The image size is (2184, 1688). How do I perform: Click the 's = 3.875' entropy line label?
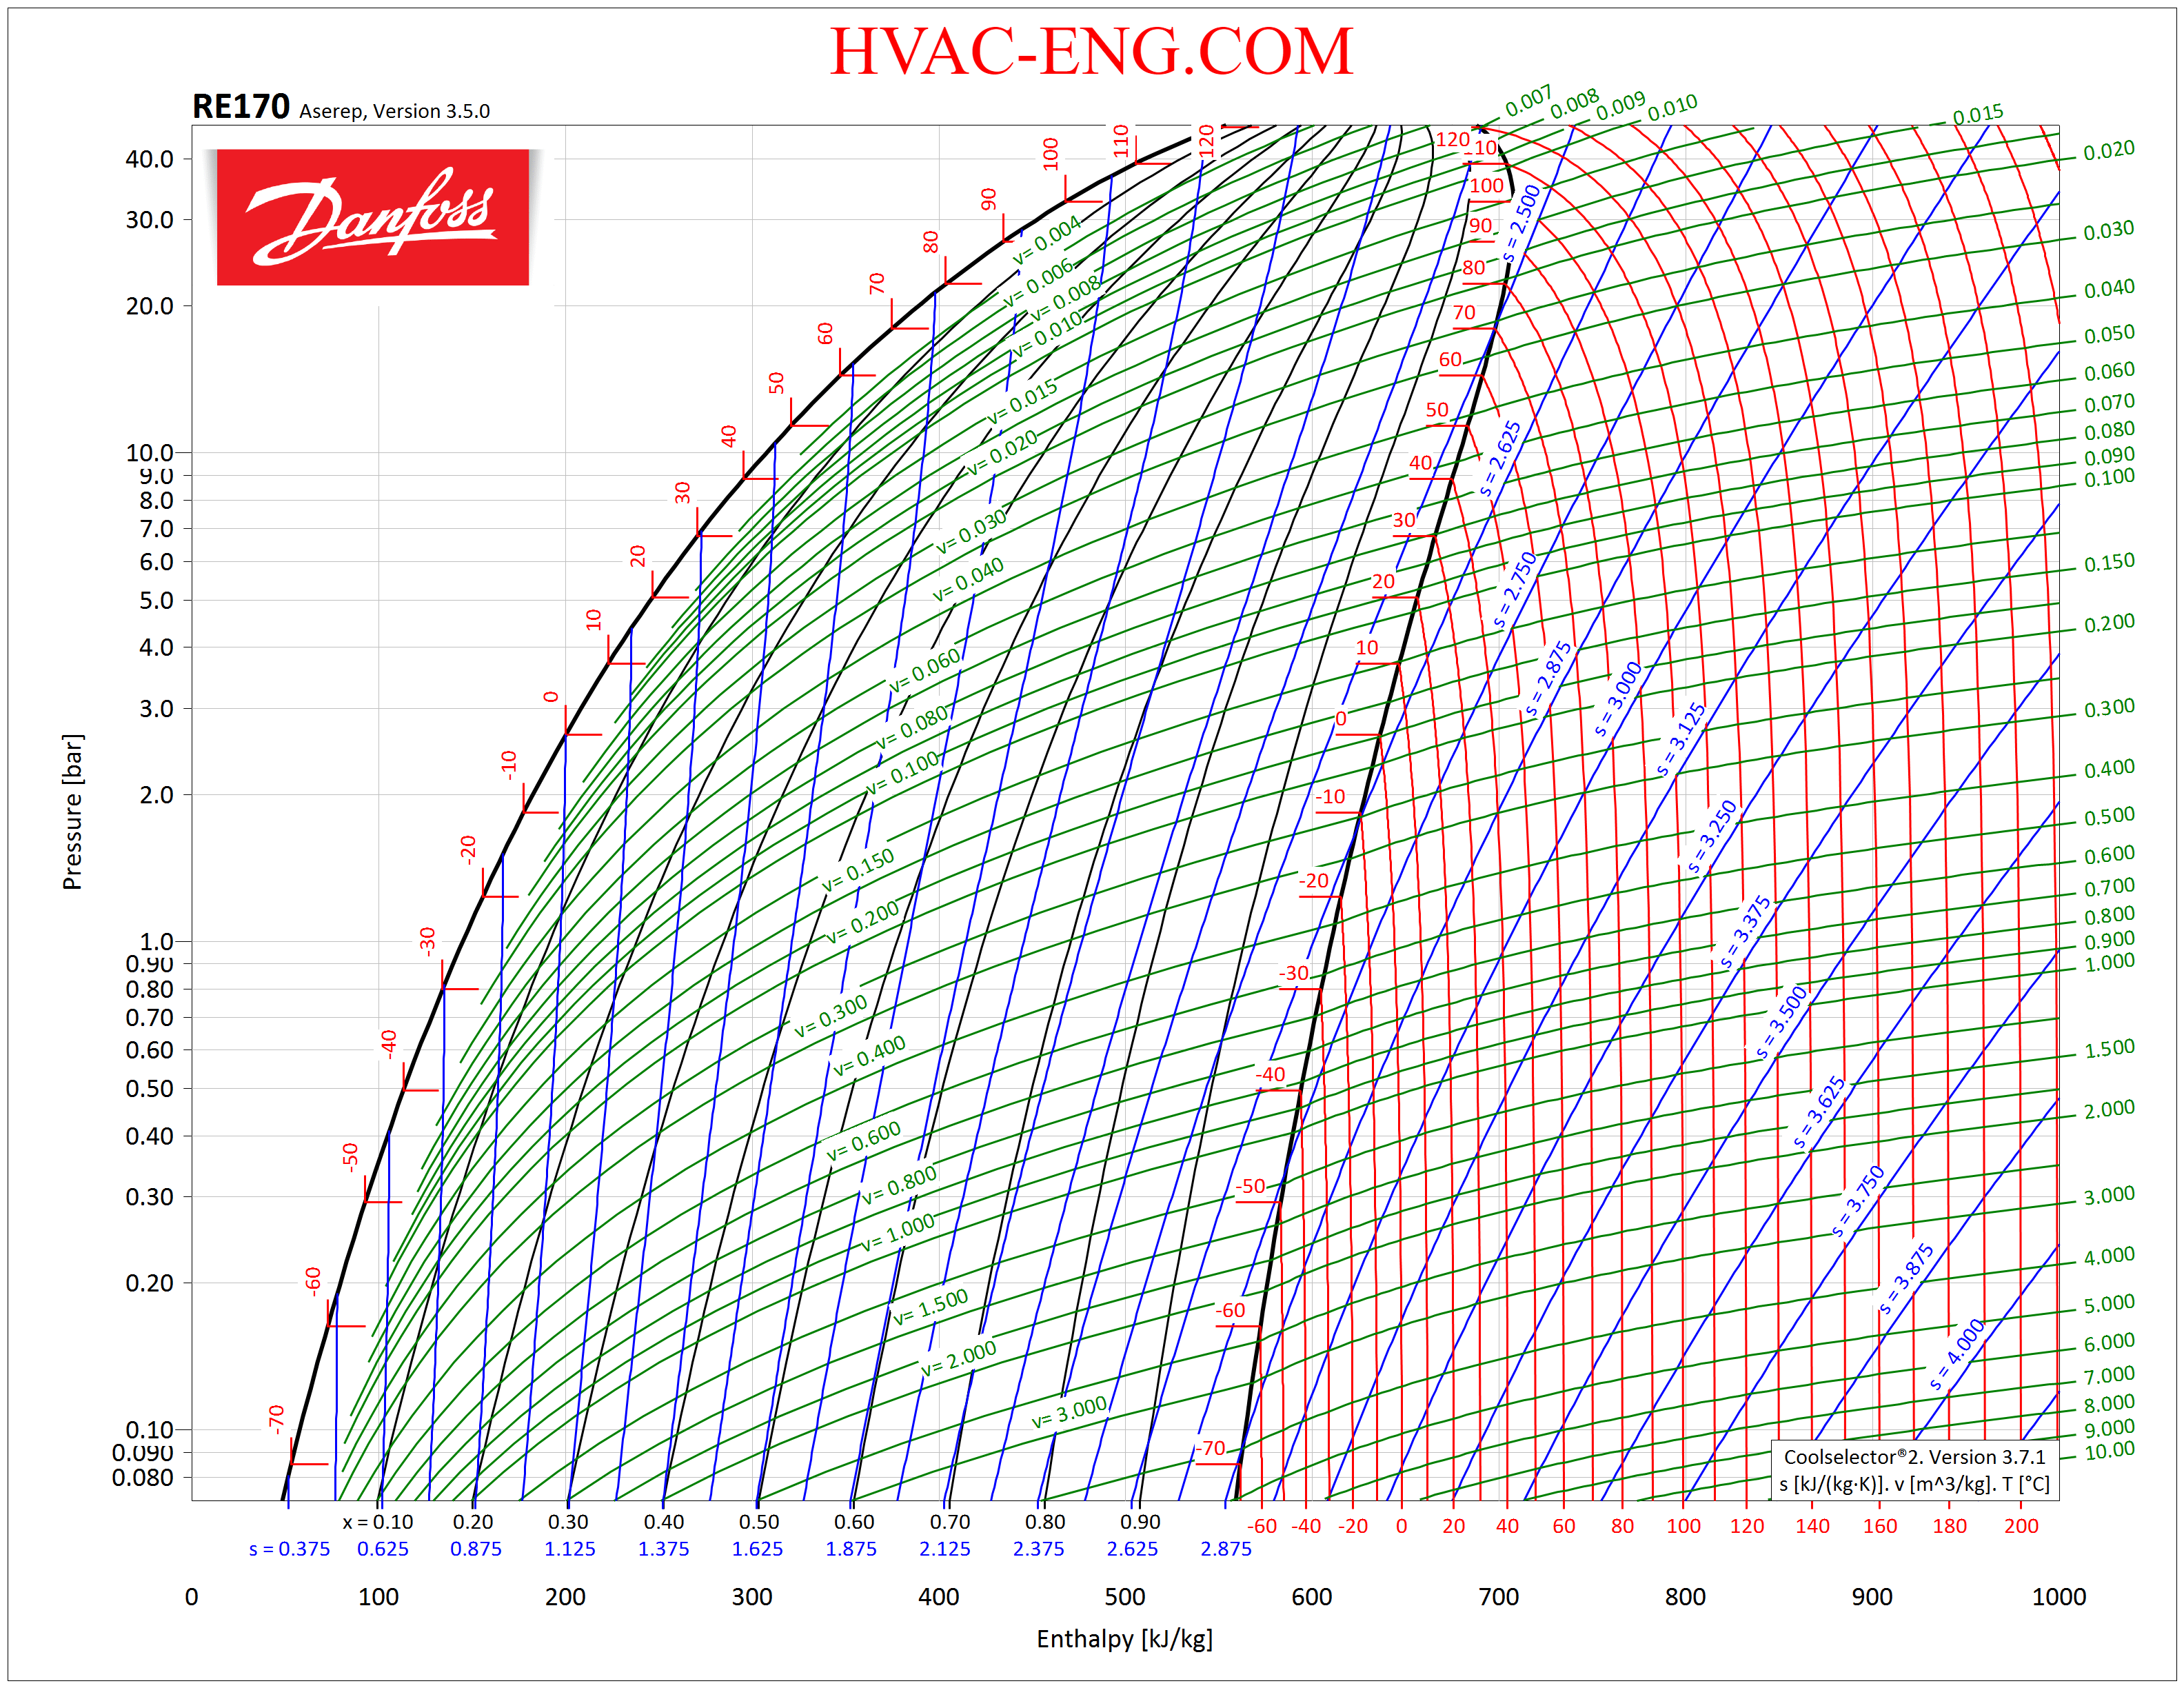pyautogui.click(x=1906, y=1279)
